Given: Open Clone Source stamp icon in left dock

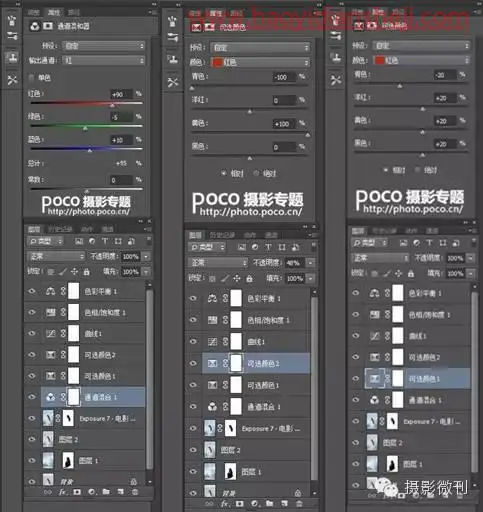Looking at the screenshot, I should point(12,58).
